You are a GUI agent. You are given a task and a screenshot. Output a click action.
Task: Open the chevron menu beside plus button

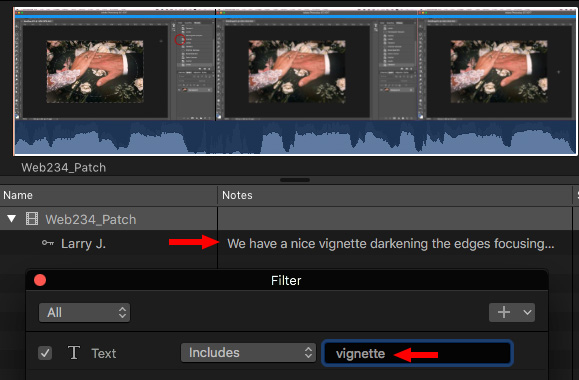point(527,312)
